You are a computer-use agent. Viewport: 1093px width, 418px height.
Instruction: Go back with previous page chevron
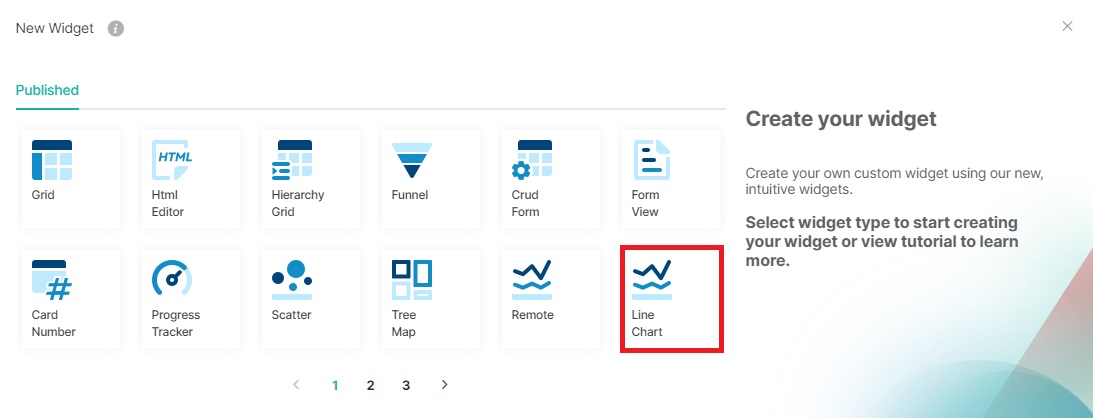coord(296,385)
